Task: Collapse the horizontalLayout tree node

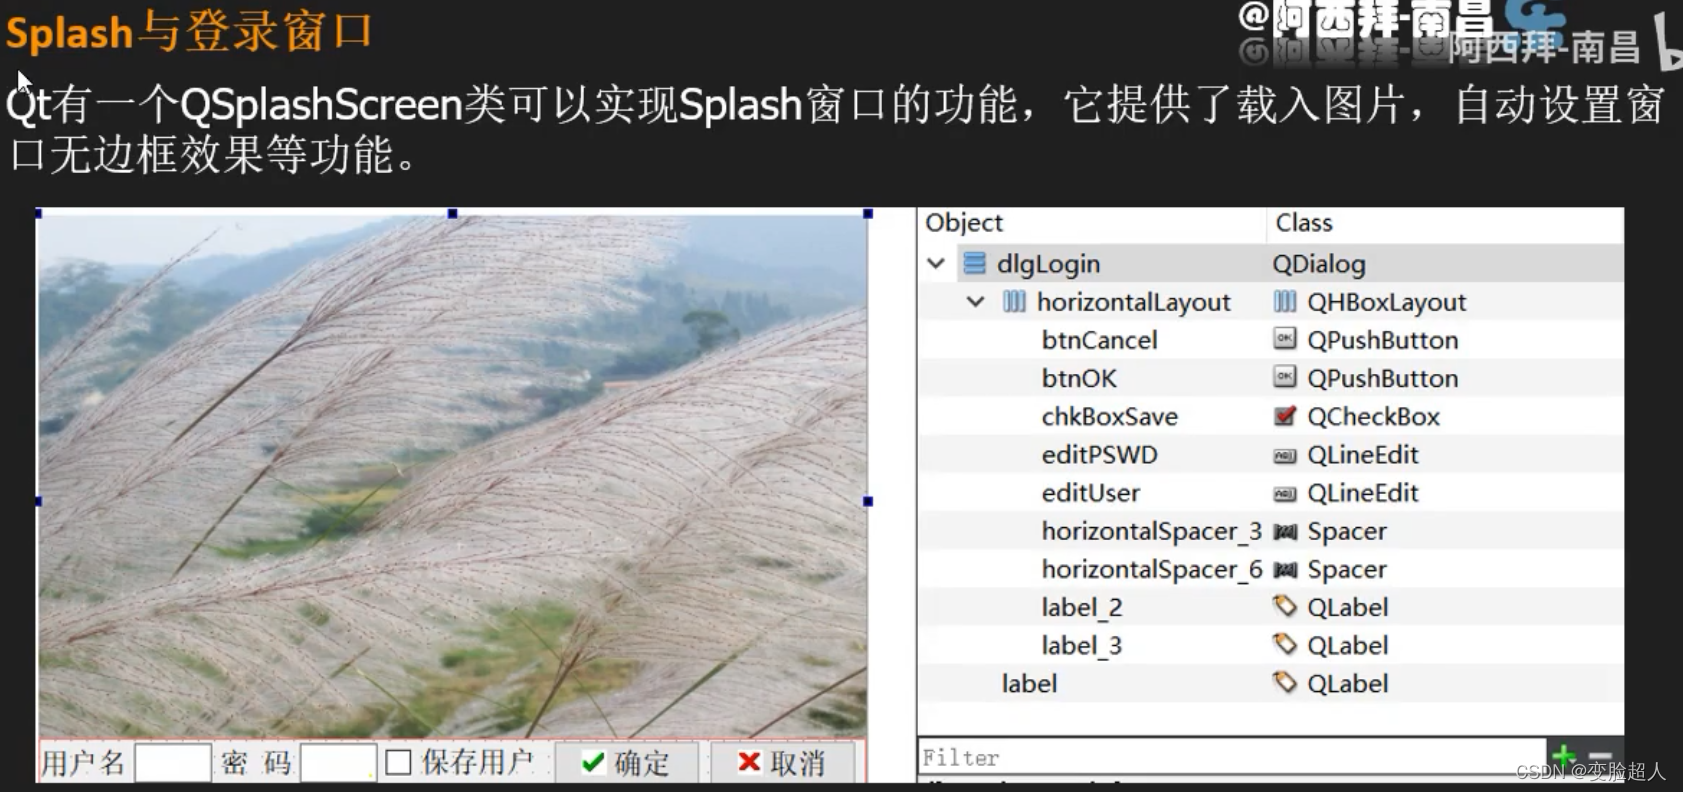Action: click(x=976, y=302)
